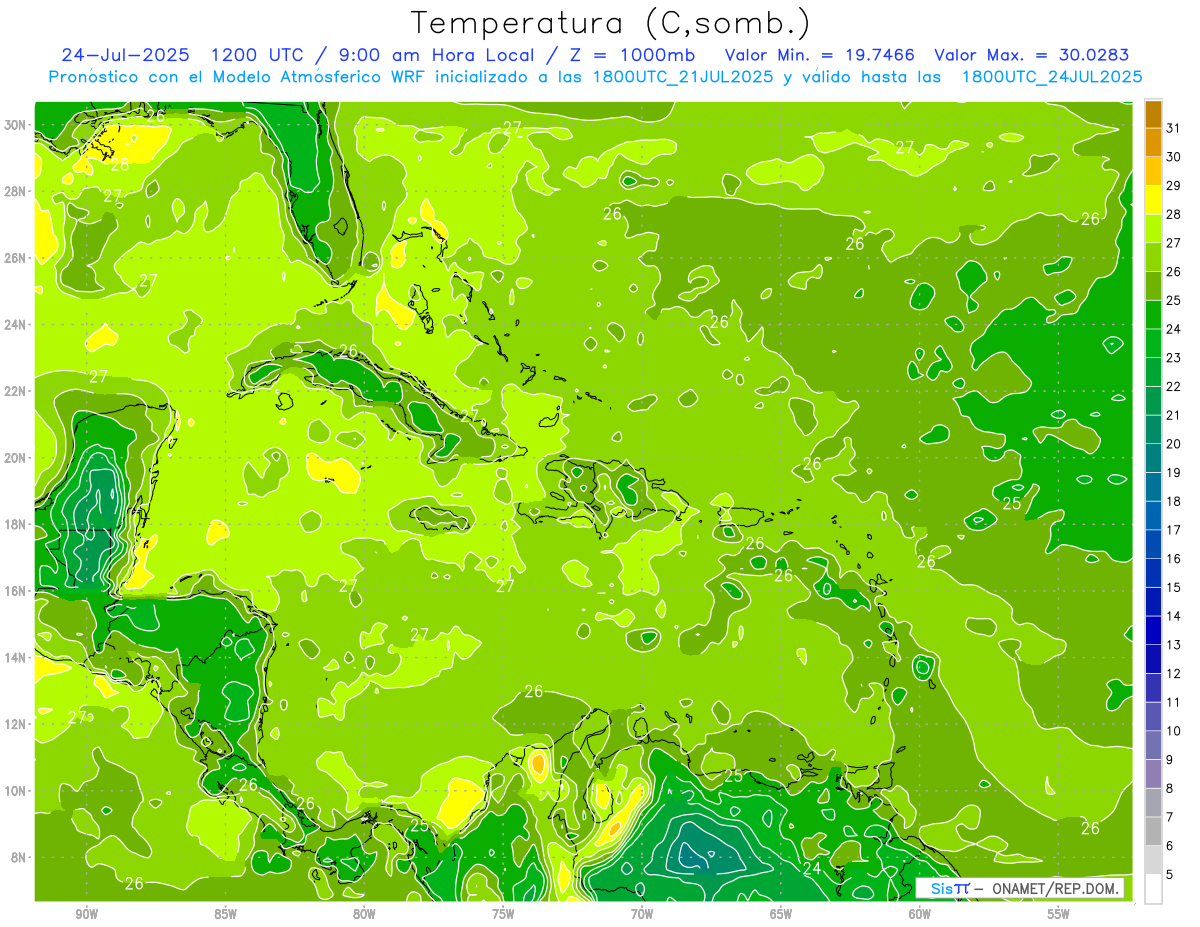Image resolution: width=1200 pixels, height=927 pixels.
Task: Click "Valor Min. = 19.7466" text
Action: [819, 55]
